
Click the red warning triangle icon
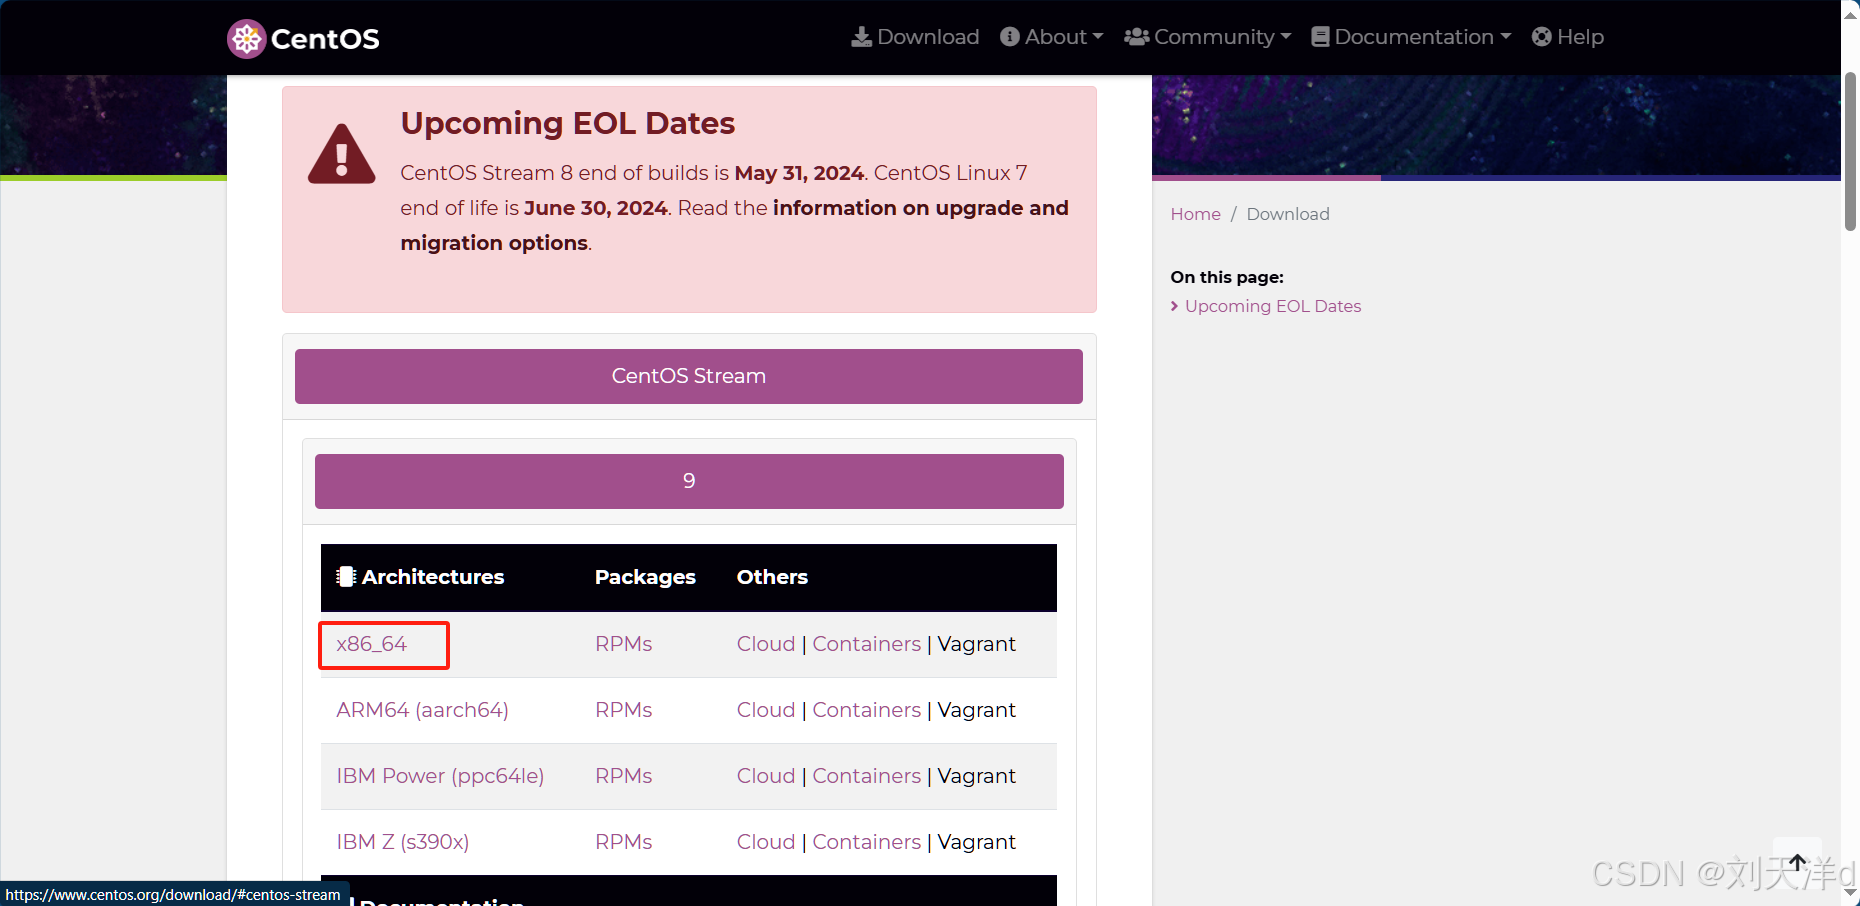pos(341,155)
